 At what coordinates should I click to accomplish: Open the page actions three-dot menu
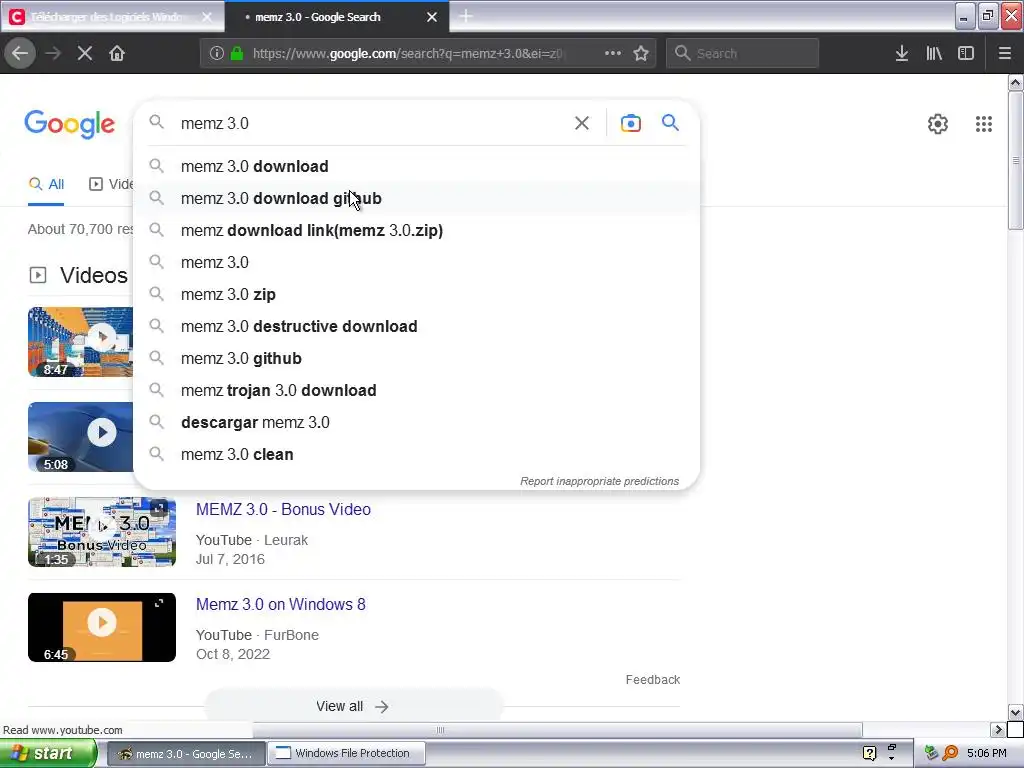tap(613, 53)
